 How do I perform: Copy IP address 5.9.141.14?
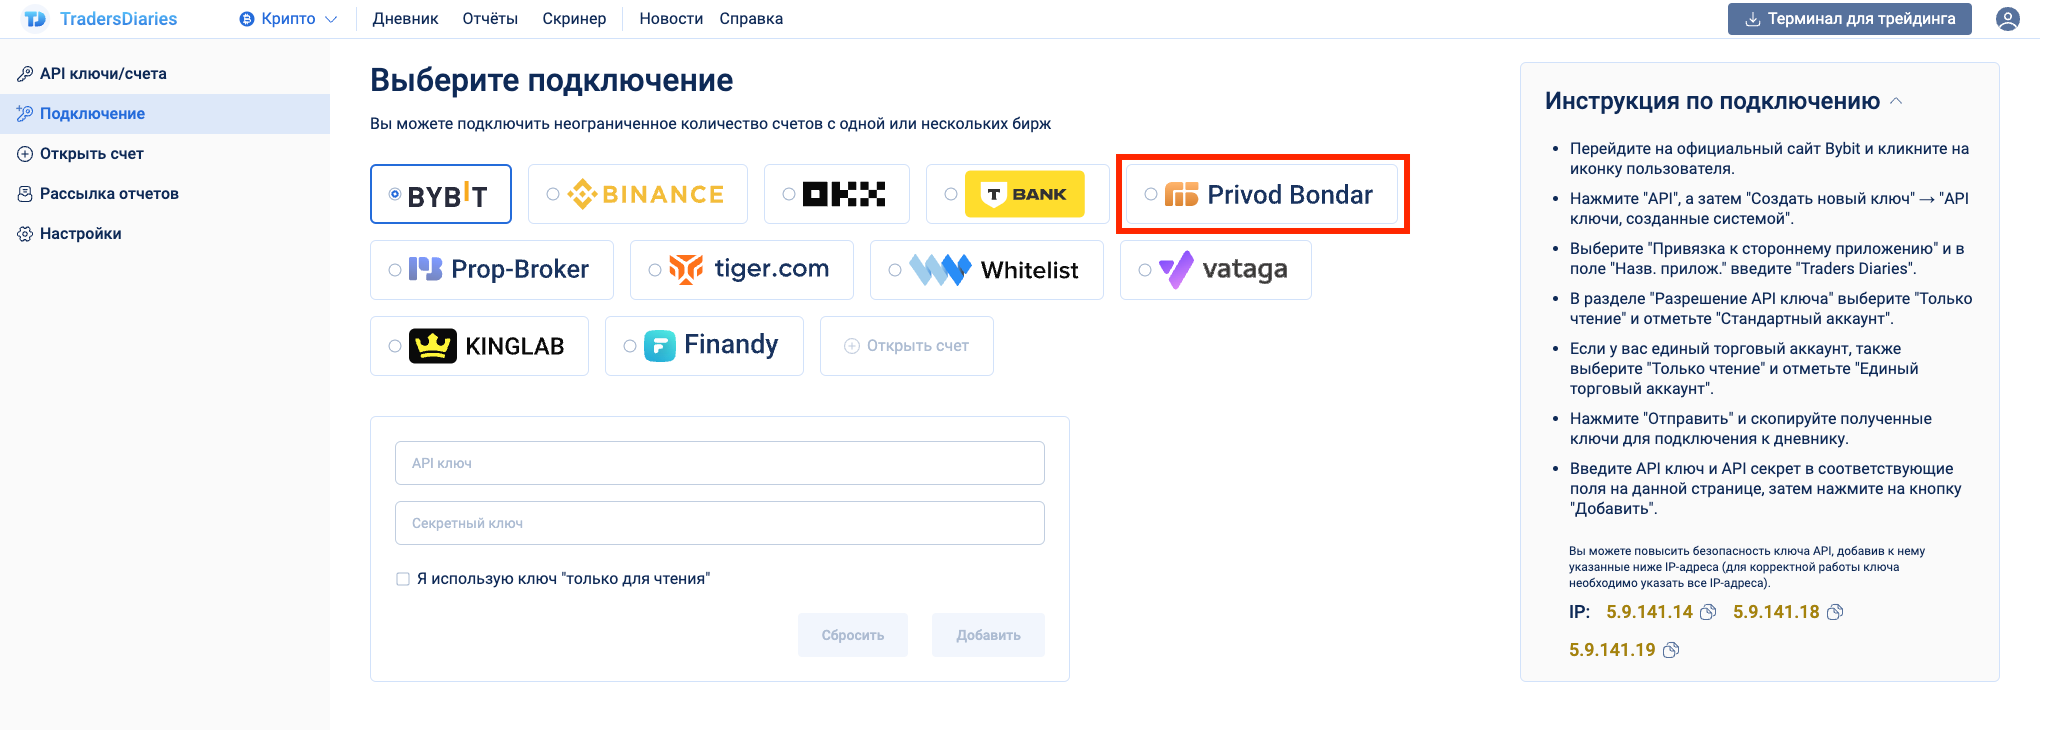1708,612
